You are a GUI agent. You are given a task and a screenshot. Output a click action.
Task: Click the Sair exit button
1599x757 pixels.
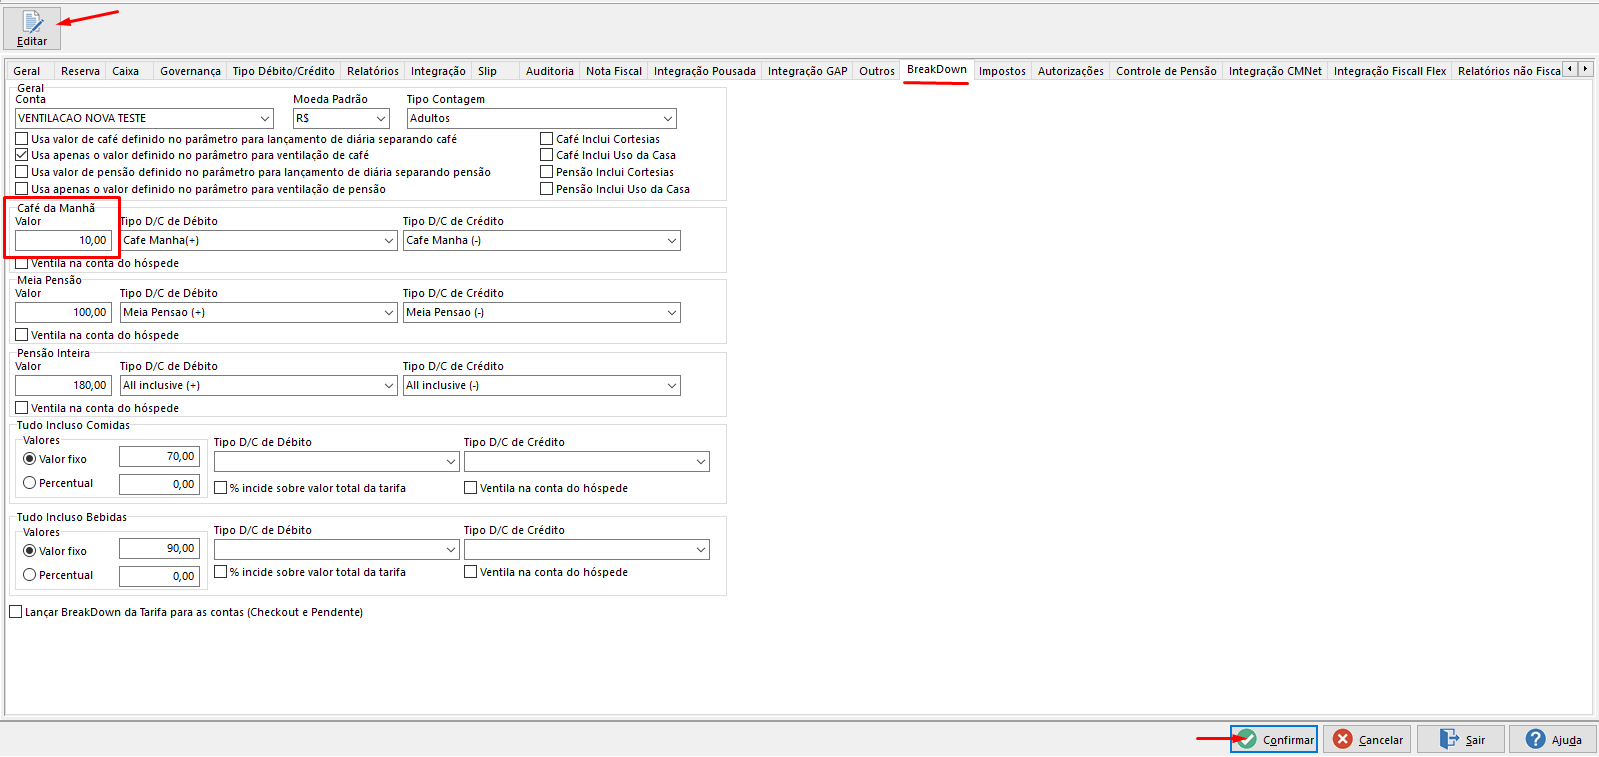(1461, 739)
